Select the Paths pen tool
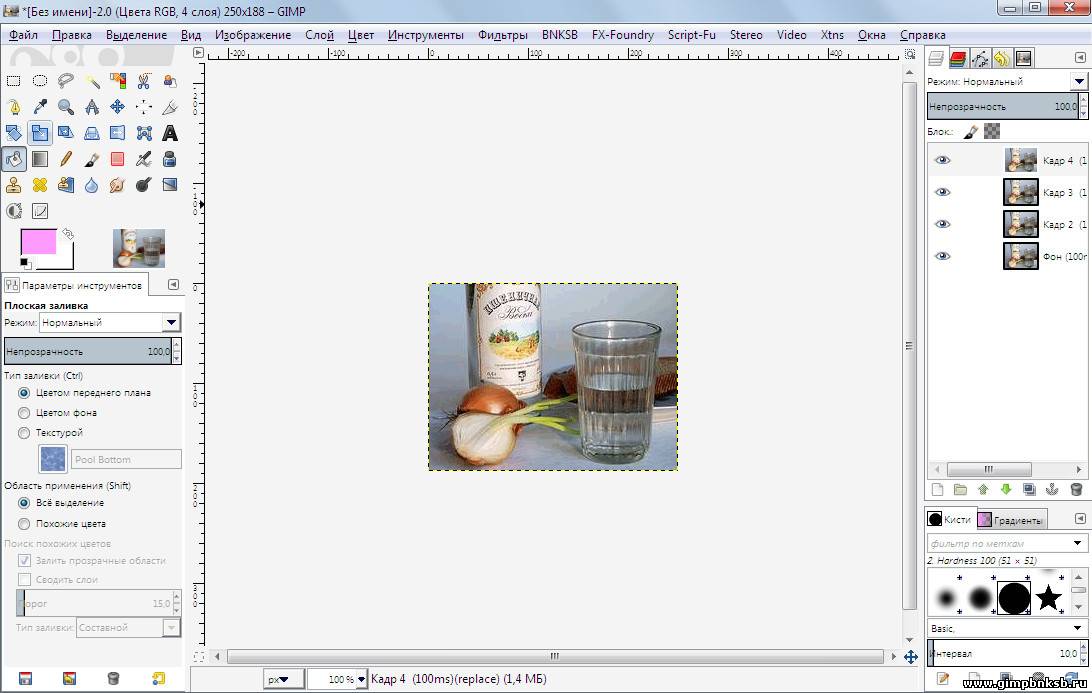 pyautogui.click(x=13, y=107)
